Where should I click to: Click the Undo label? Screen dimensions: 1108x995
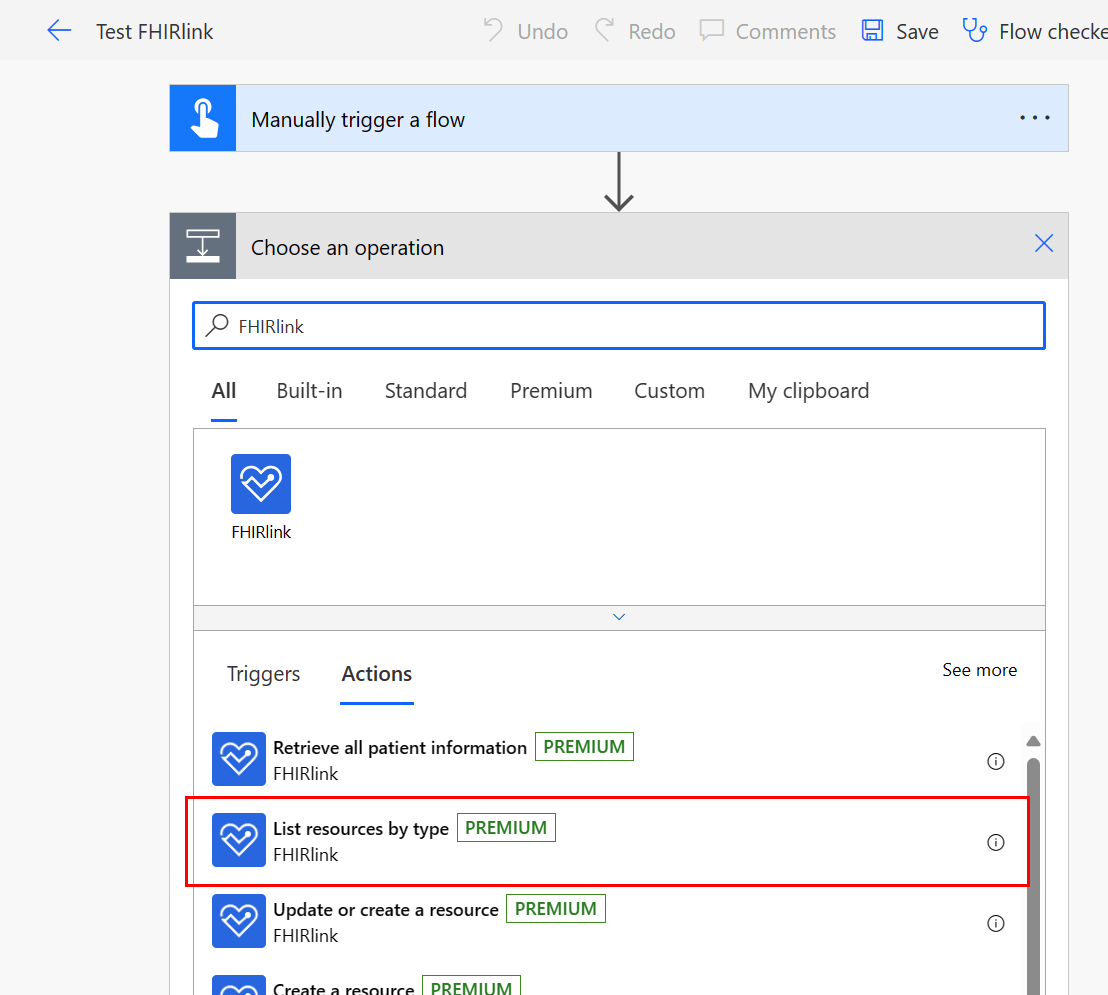coord(543,32)
